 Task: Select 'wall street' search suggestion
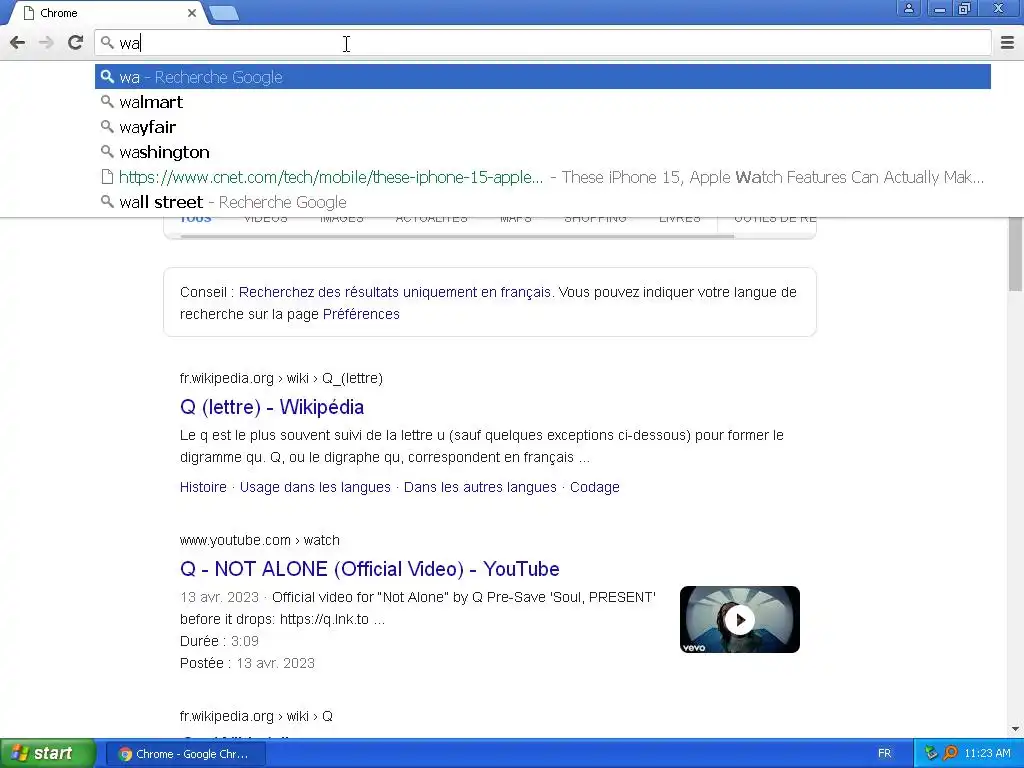[543, 202]
